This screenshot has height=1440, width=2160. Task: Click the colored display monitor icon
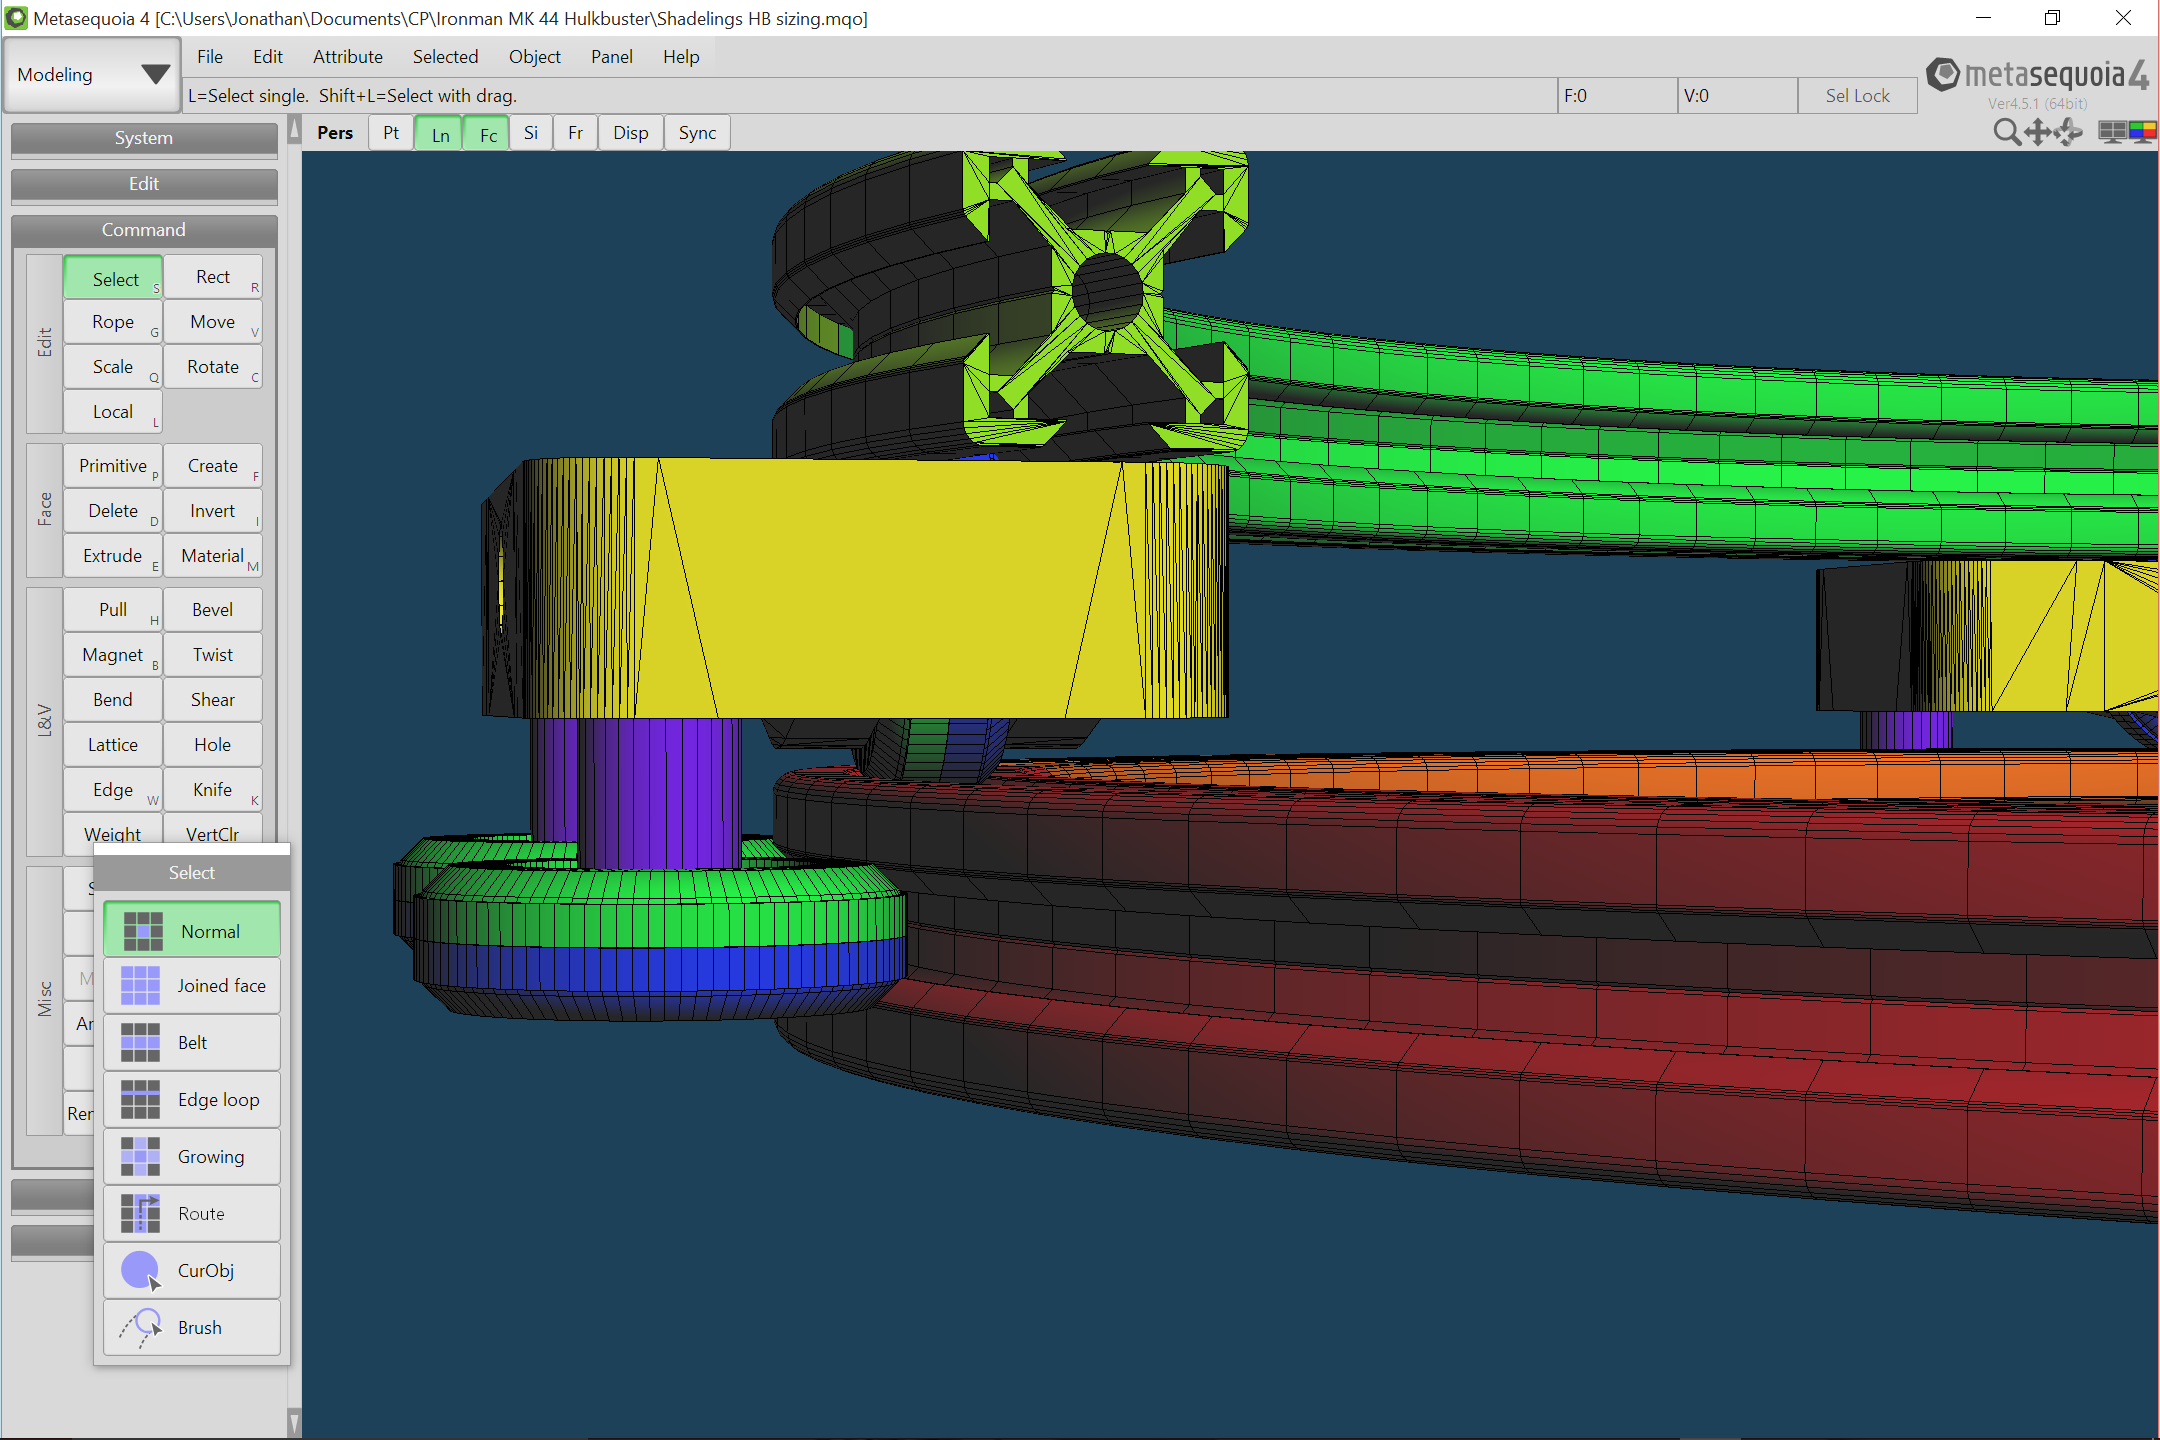coord(2142,132)
